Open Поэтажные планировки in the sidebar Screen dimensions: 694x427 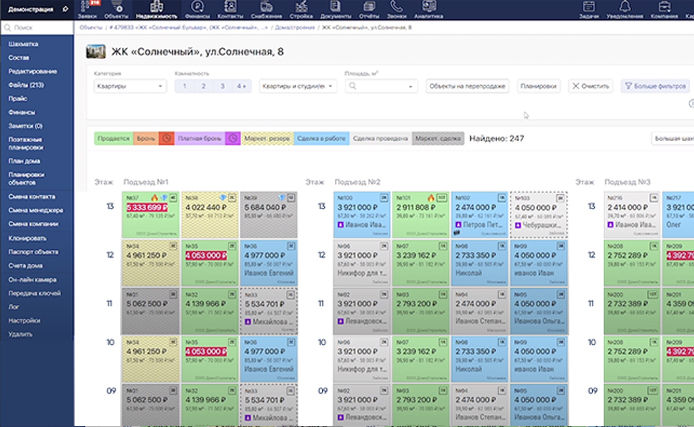tap(26, 143)
